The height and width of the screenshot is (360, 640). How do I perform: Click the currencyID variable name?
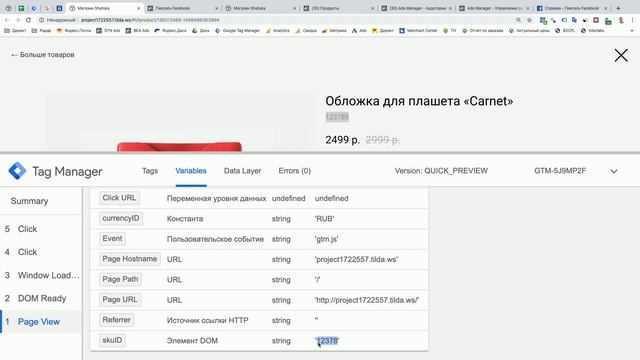121,218
